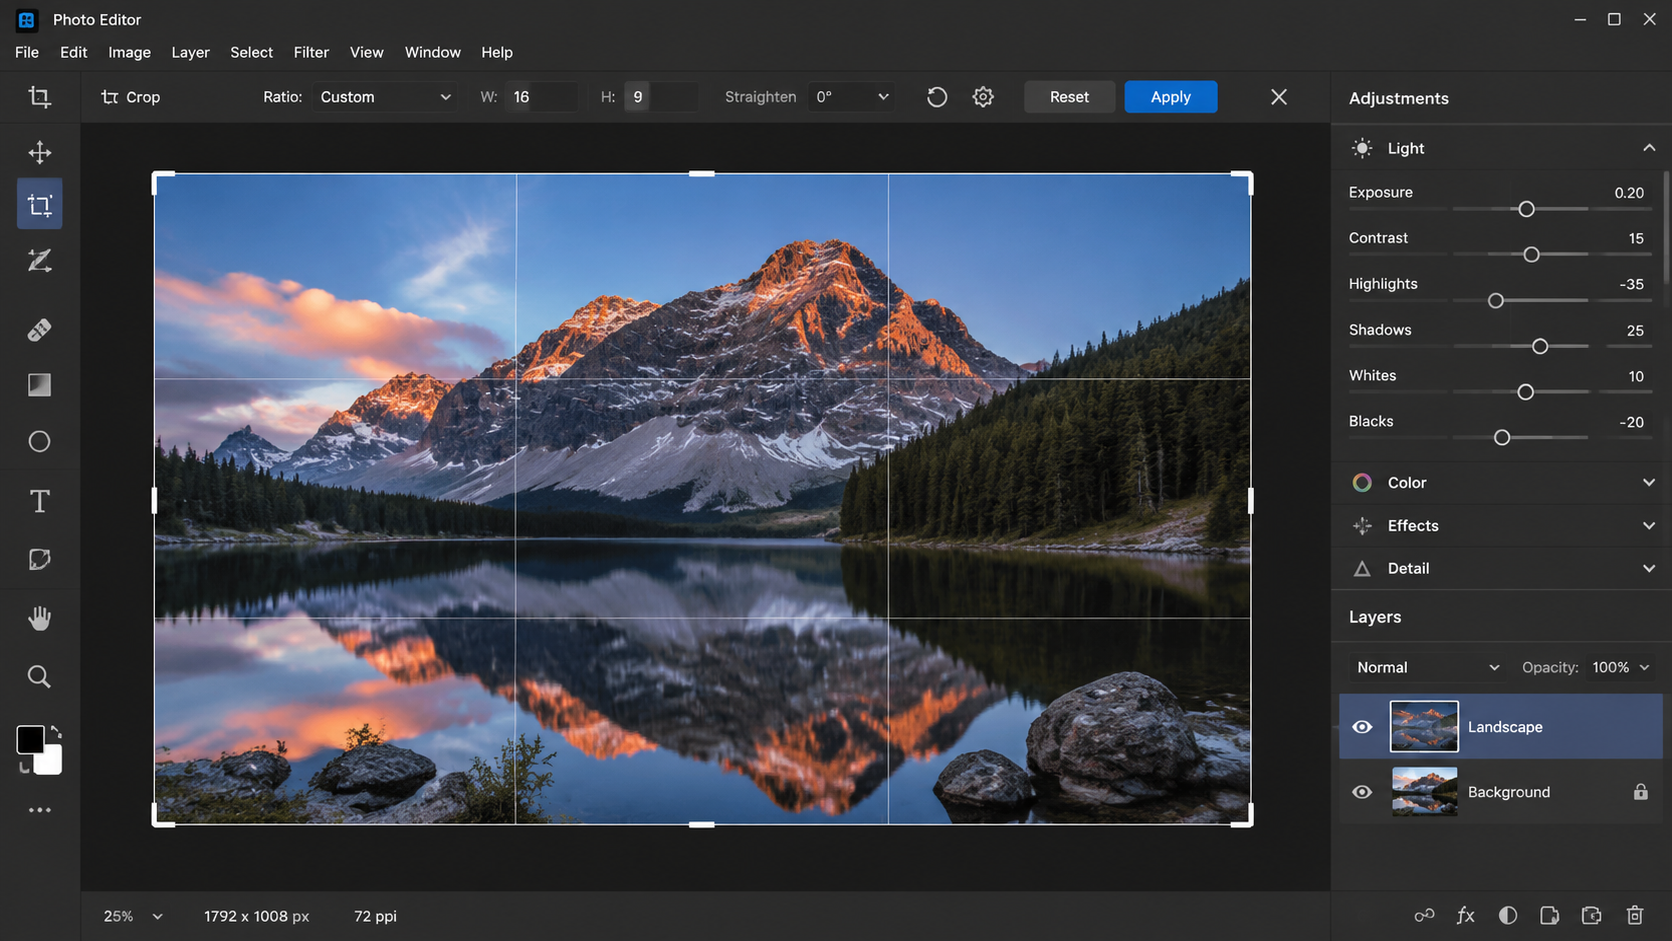
Task: Create new layer icon
Action: tap(1592, 915)
